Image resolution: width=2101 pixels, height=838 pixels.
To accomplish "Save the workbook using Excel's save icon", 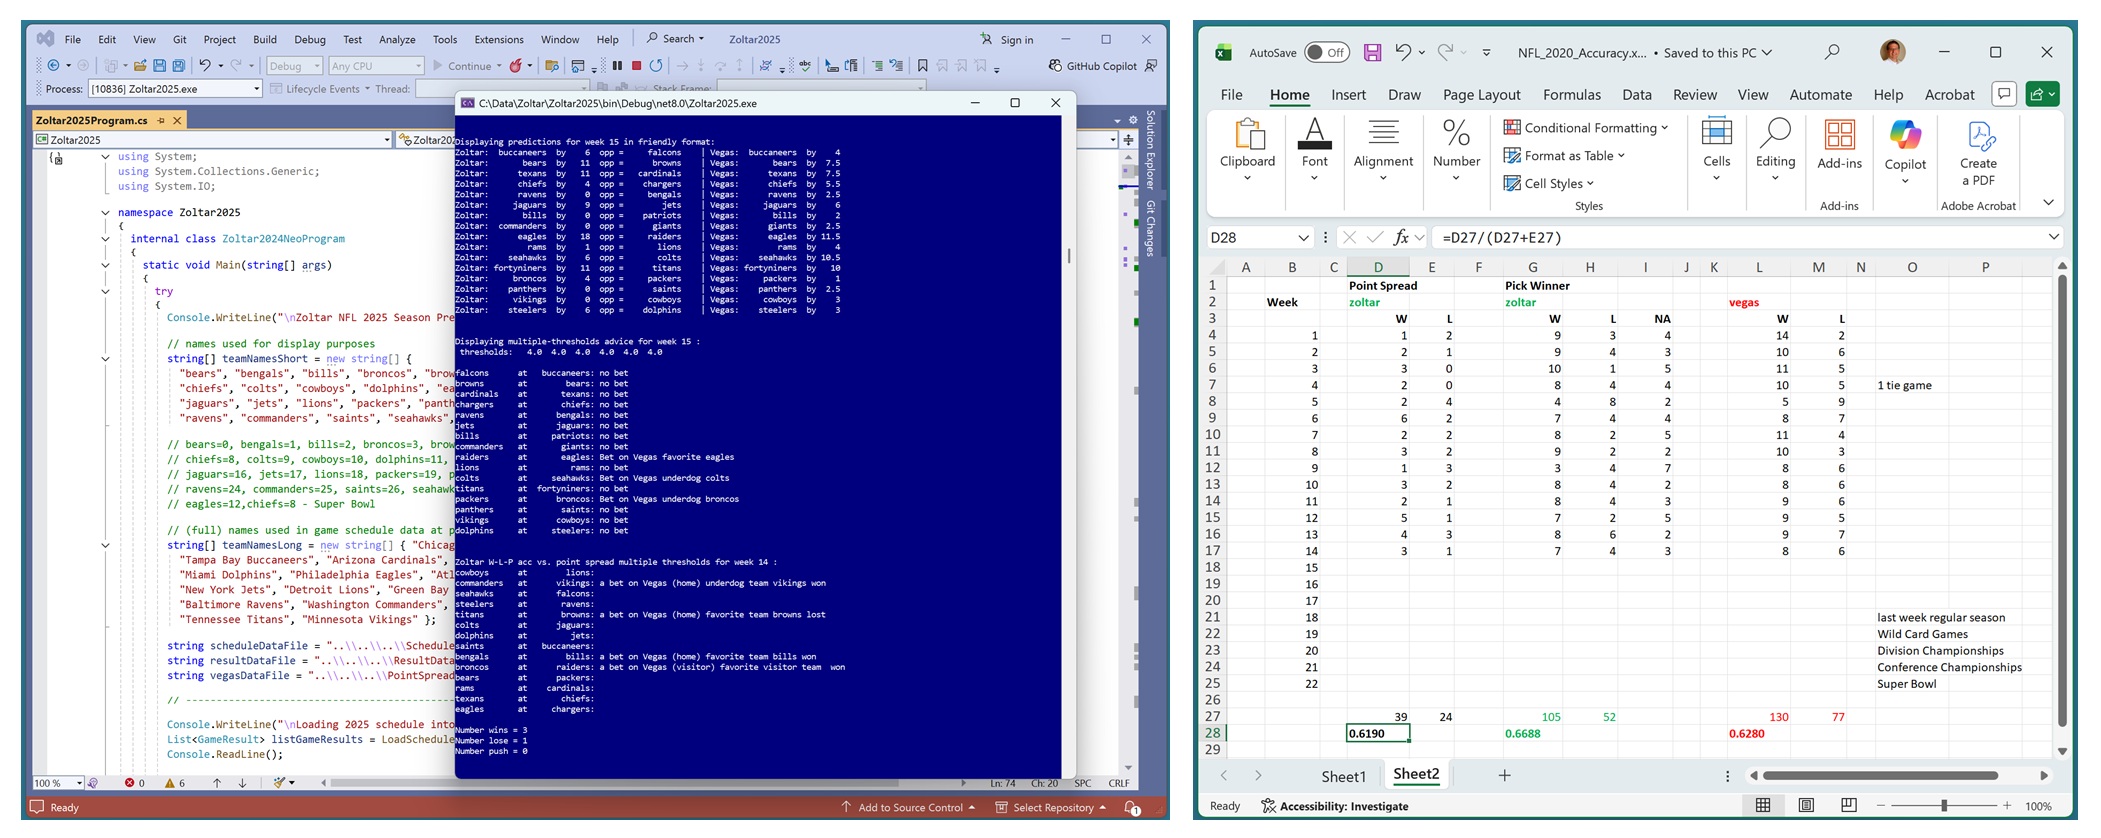I will 1372,53.
